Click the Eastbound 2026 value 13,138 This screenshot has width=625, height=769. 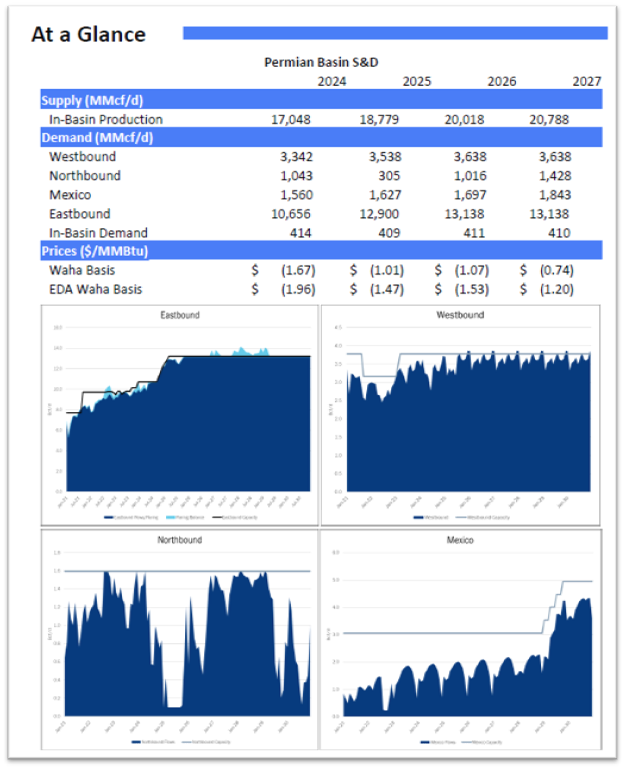click(x=464, y=214)
